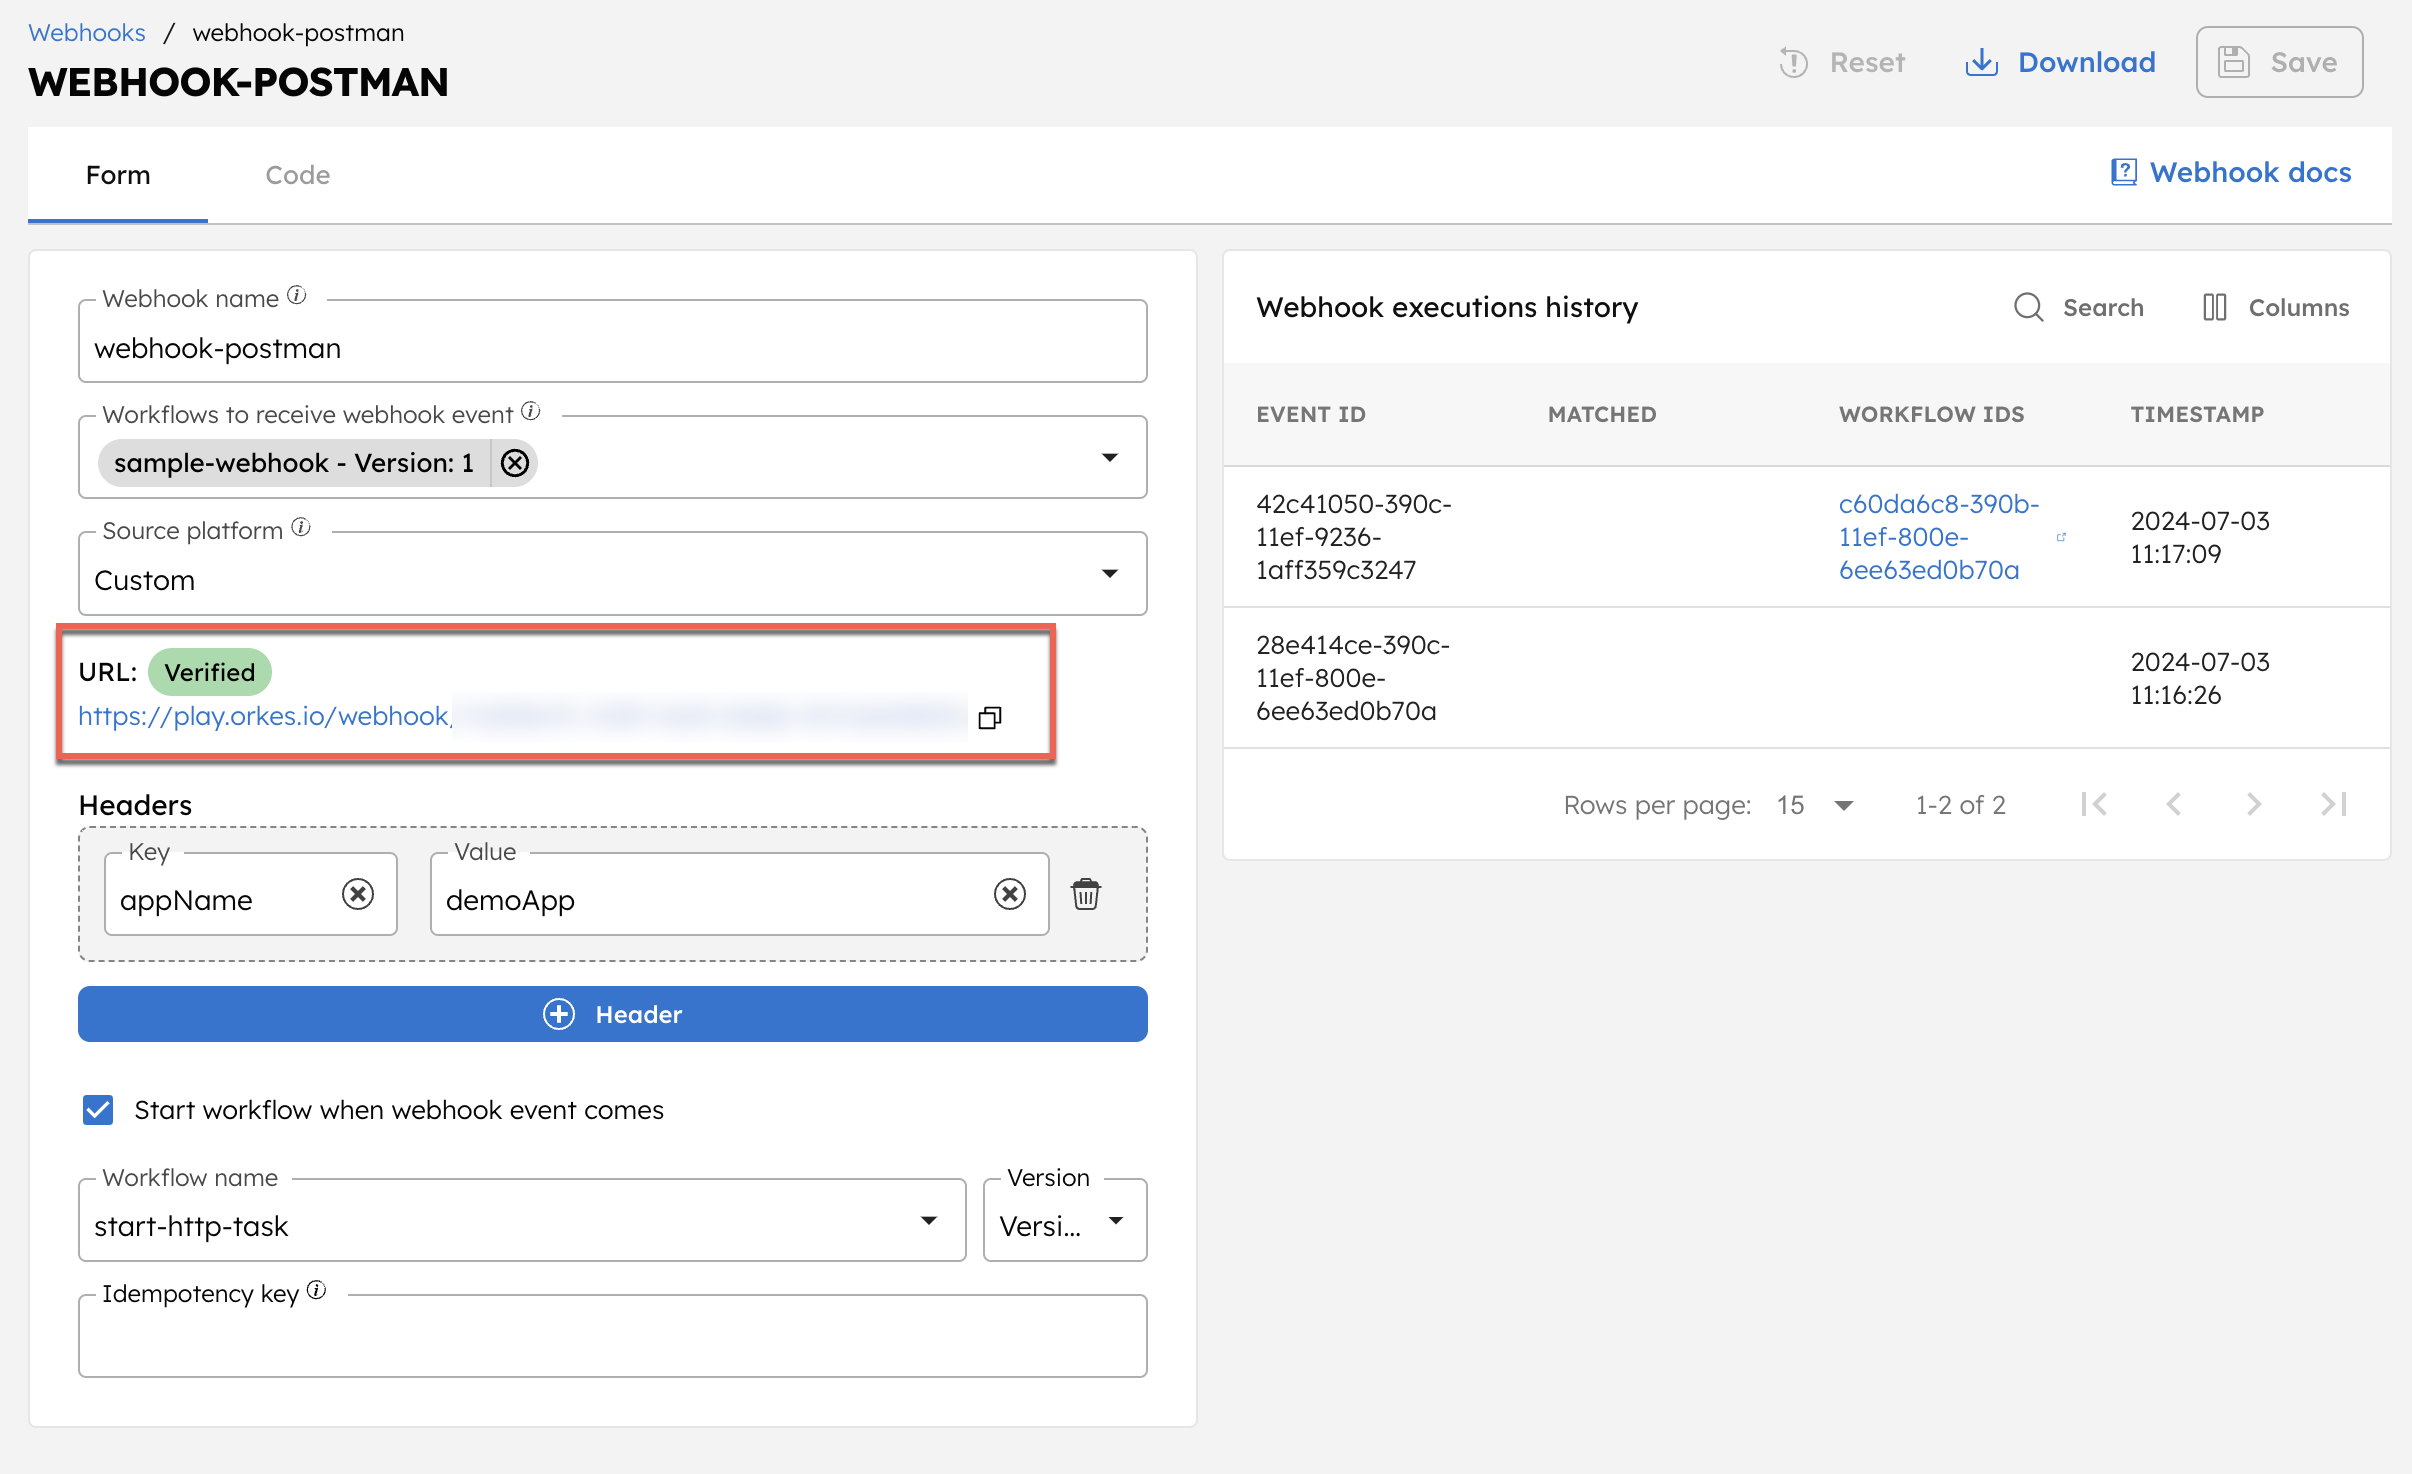
Task: Select event ID 42c41050-390c-11ef-9236-1aff359c3247
Action: (x=1354, y=537)
